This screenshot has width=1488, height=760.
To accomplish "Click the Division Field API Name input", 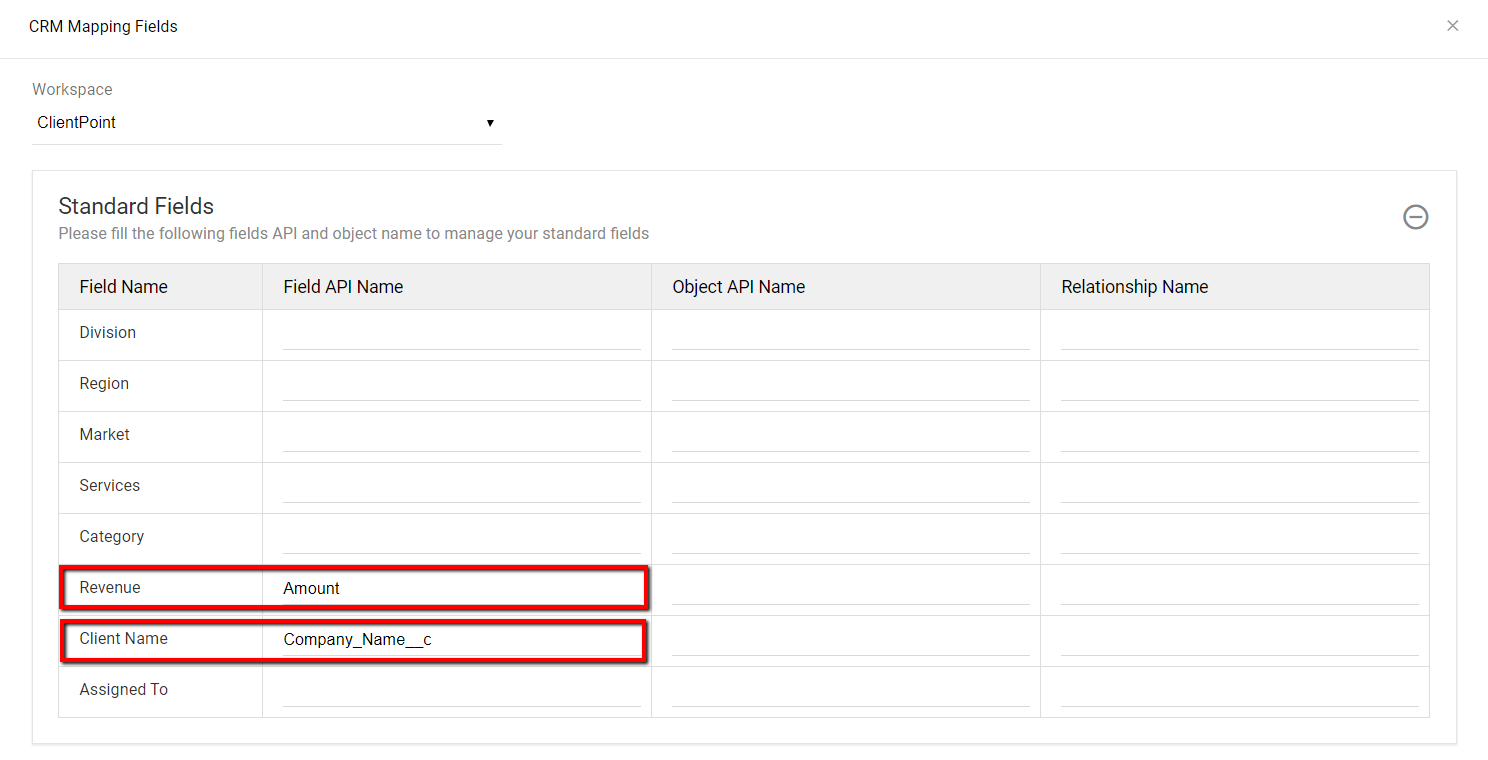I will [x=461, y=333].
